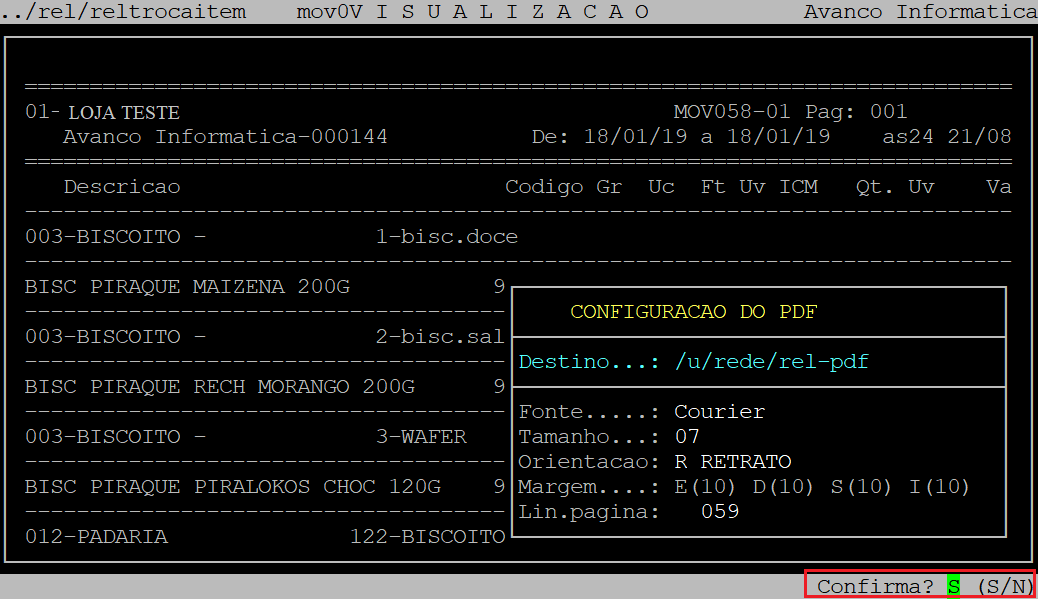The image size is (1038, 599).
Task: Click the Fonte value Courier
Action: (x=719, y=412)
